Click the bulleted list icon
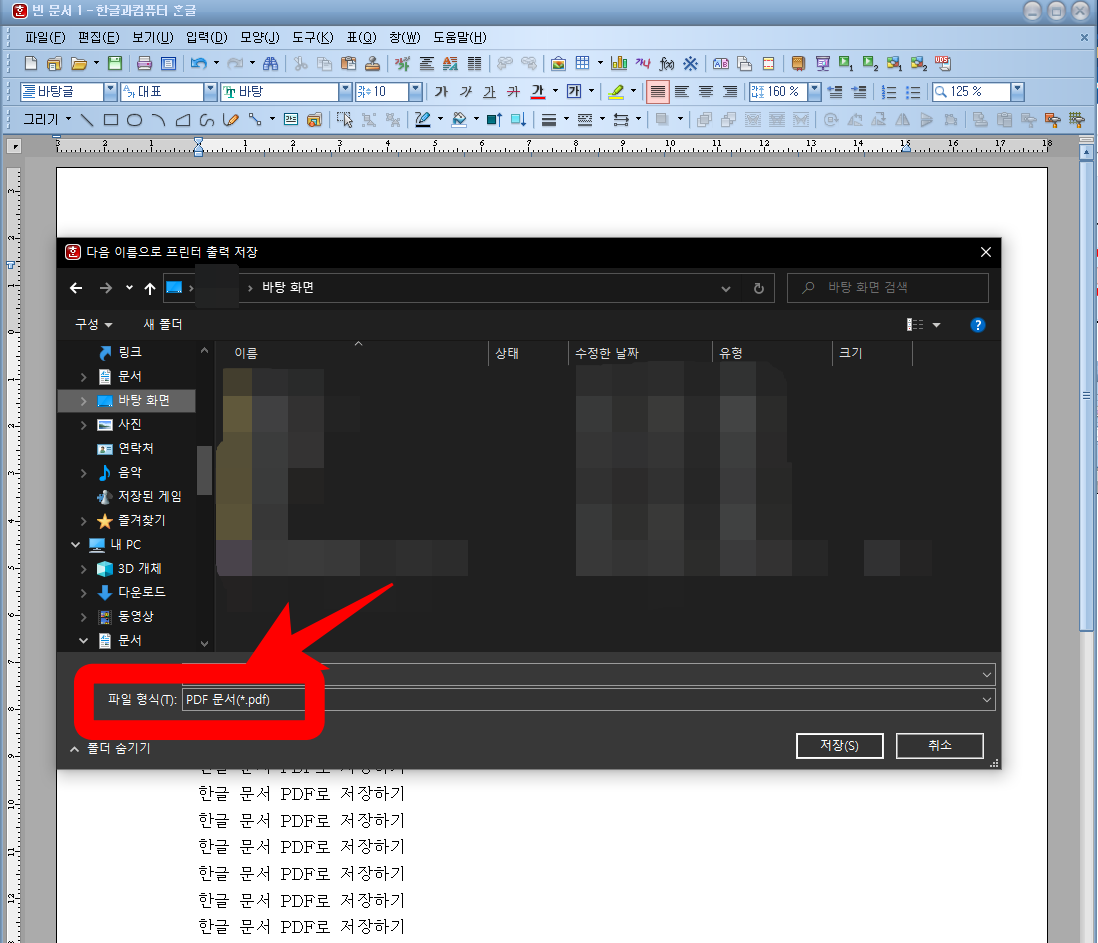1098x943 pixels. pyautogui.click(x=913, y=92)
